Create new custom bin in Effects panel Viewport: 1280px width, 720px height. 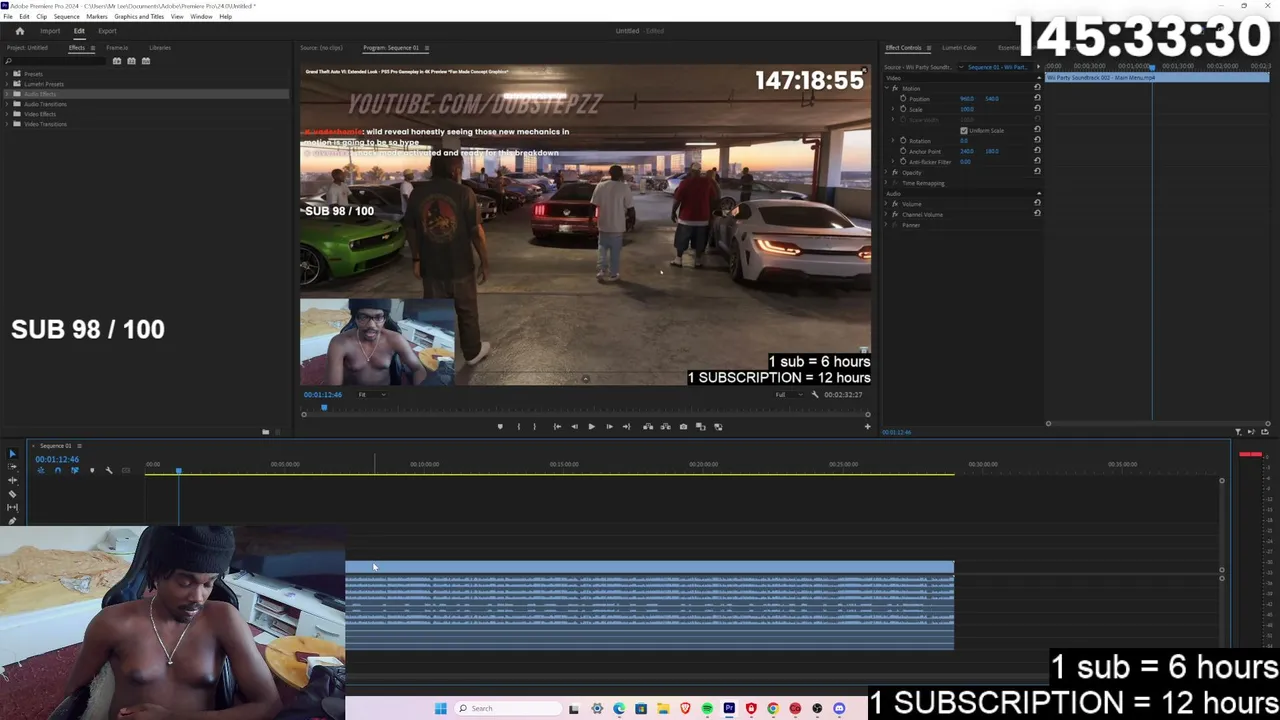coord(265,432)
